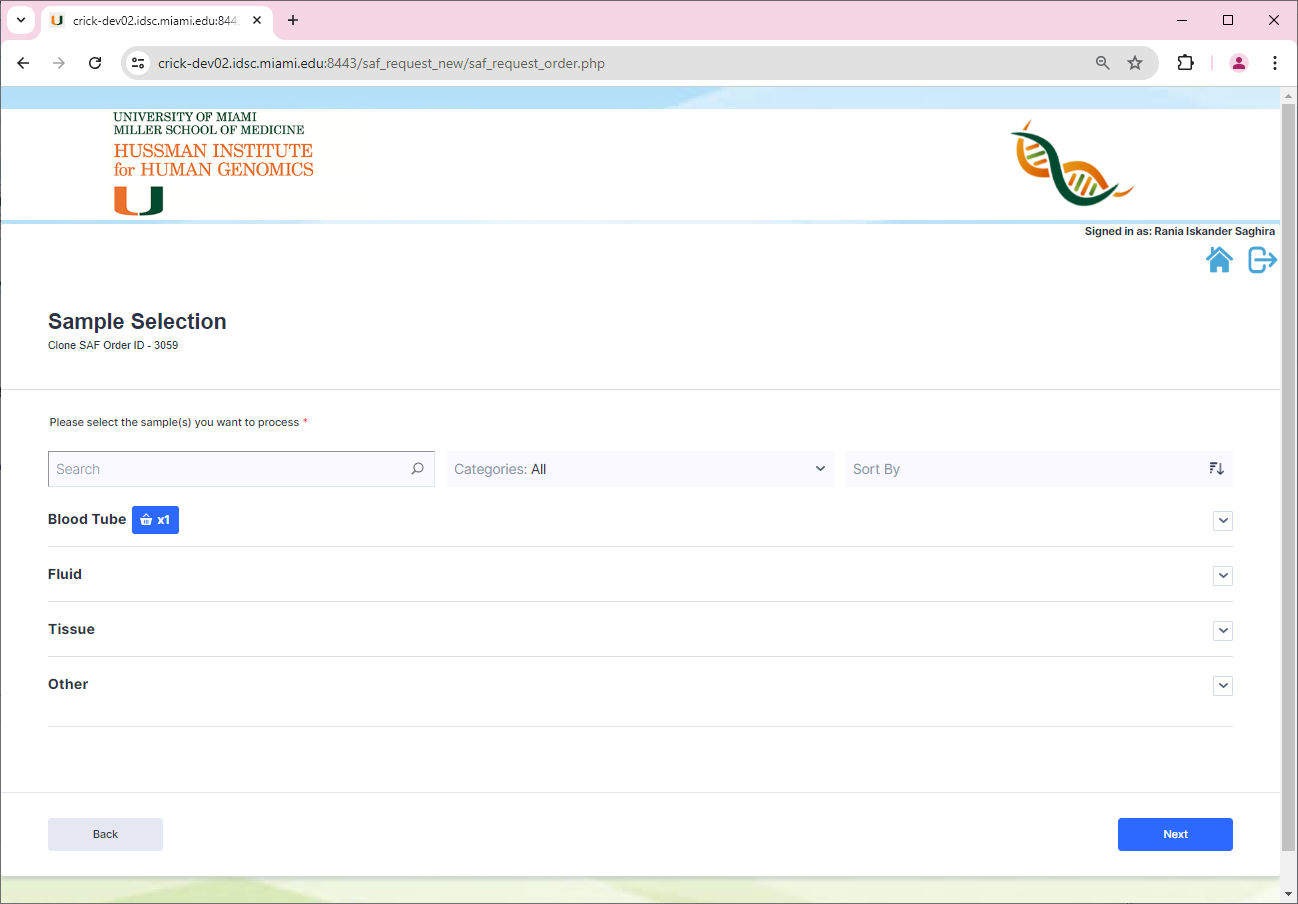Click the Next button
Image resolution: width=1298 pixels, height=904 pixels.
pos(1175,834)
